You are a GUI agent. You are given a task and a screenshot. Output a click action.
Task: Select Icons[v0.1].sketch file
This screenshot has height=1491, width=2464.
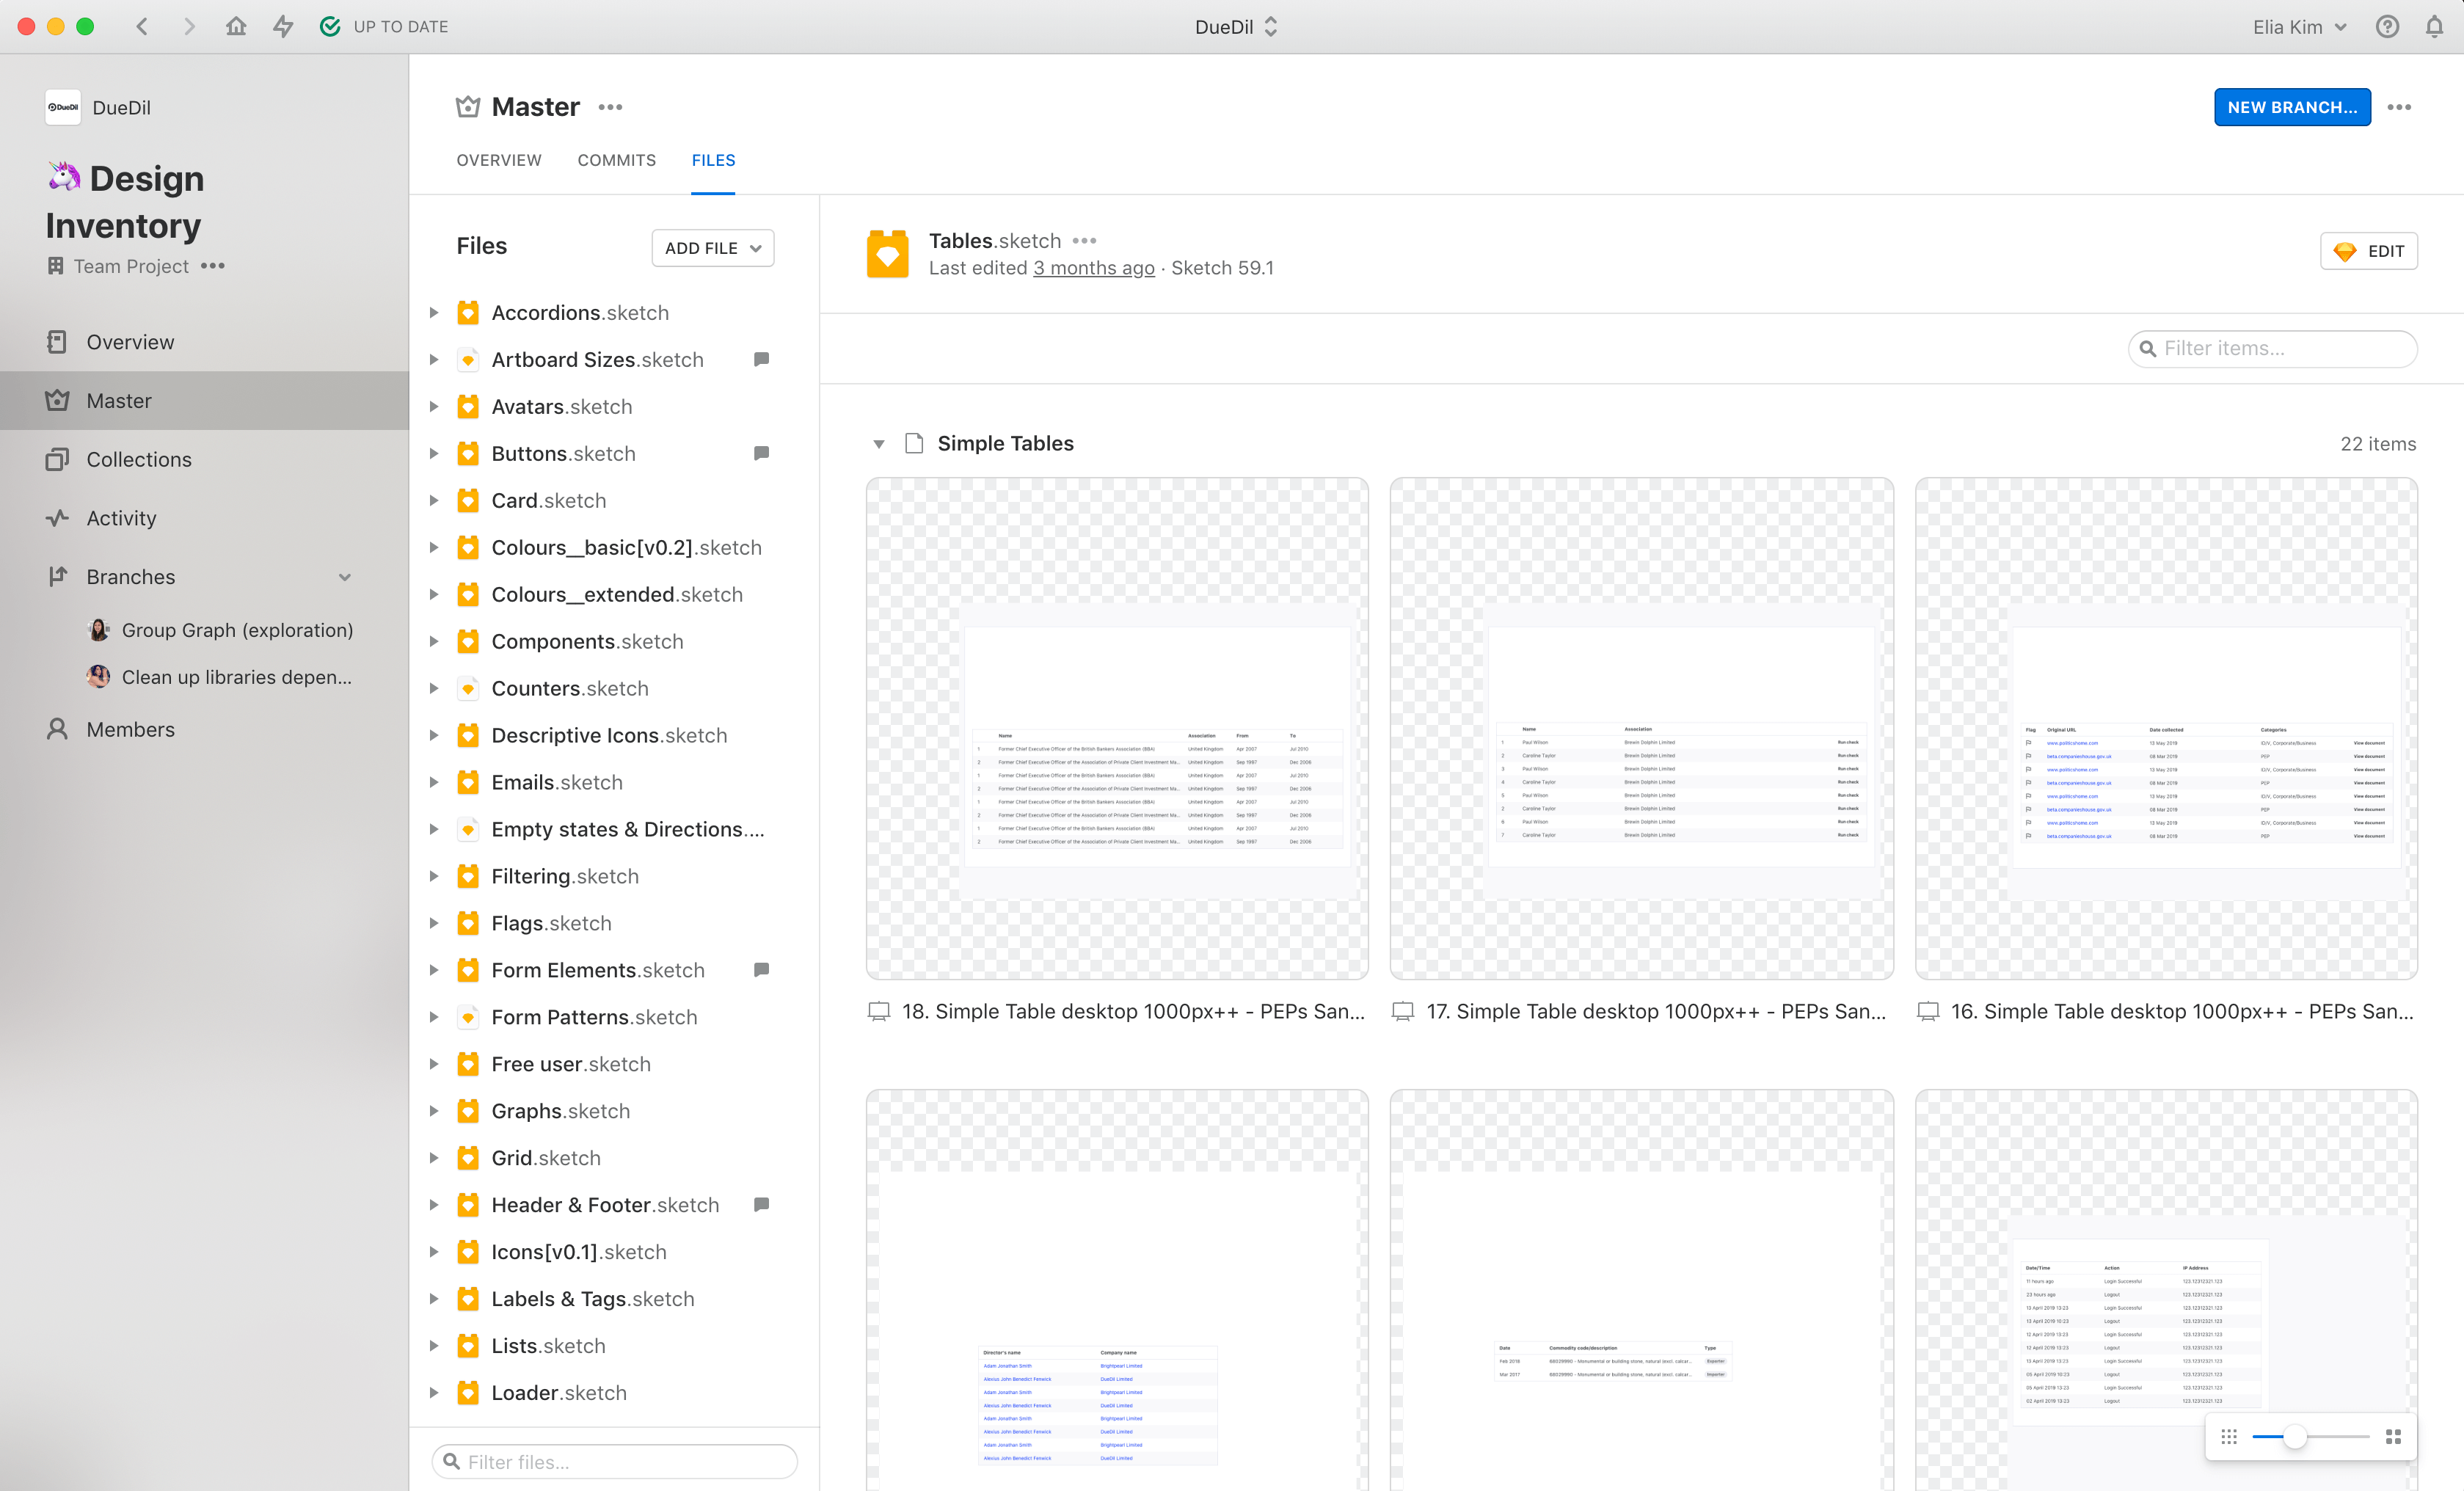(x=578, y=1252)
